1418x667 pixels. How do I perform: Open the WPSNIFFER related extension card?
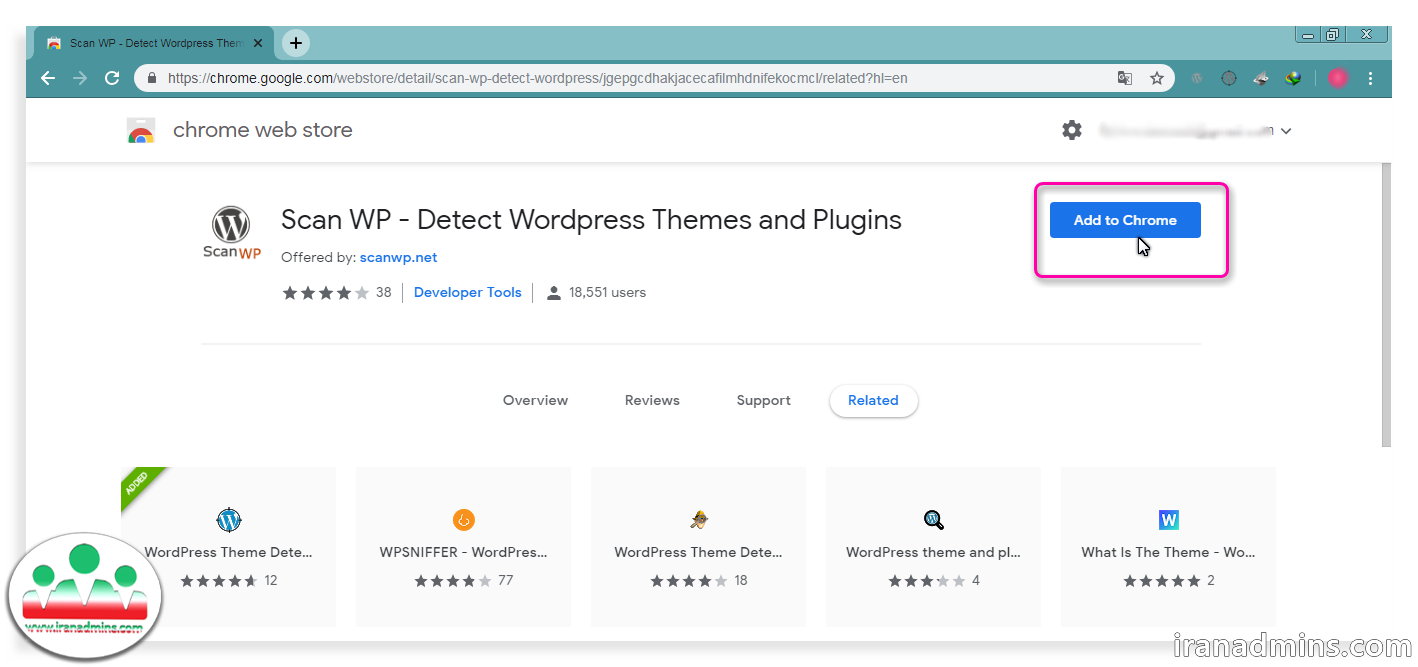(464, 546)
